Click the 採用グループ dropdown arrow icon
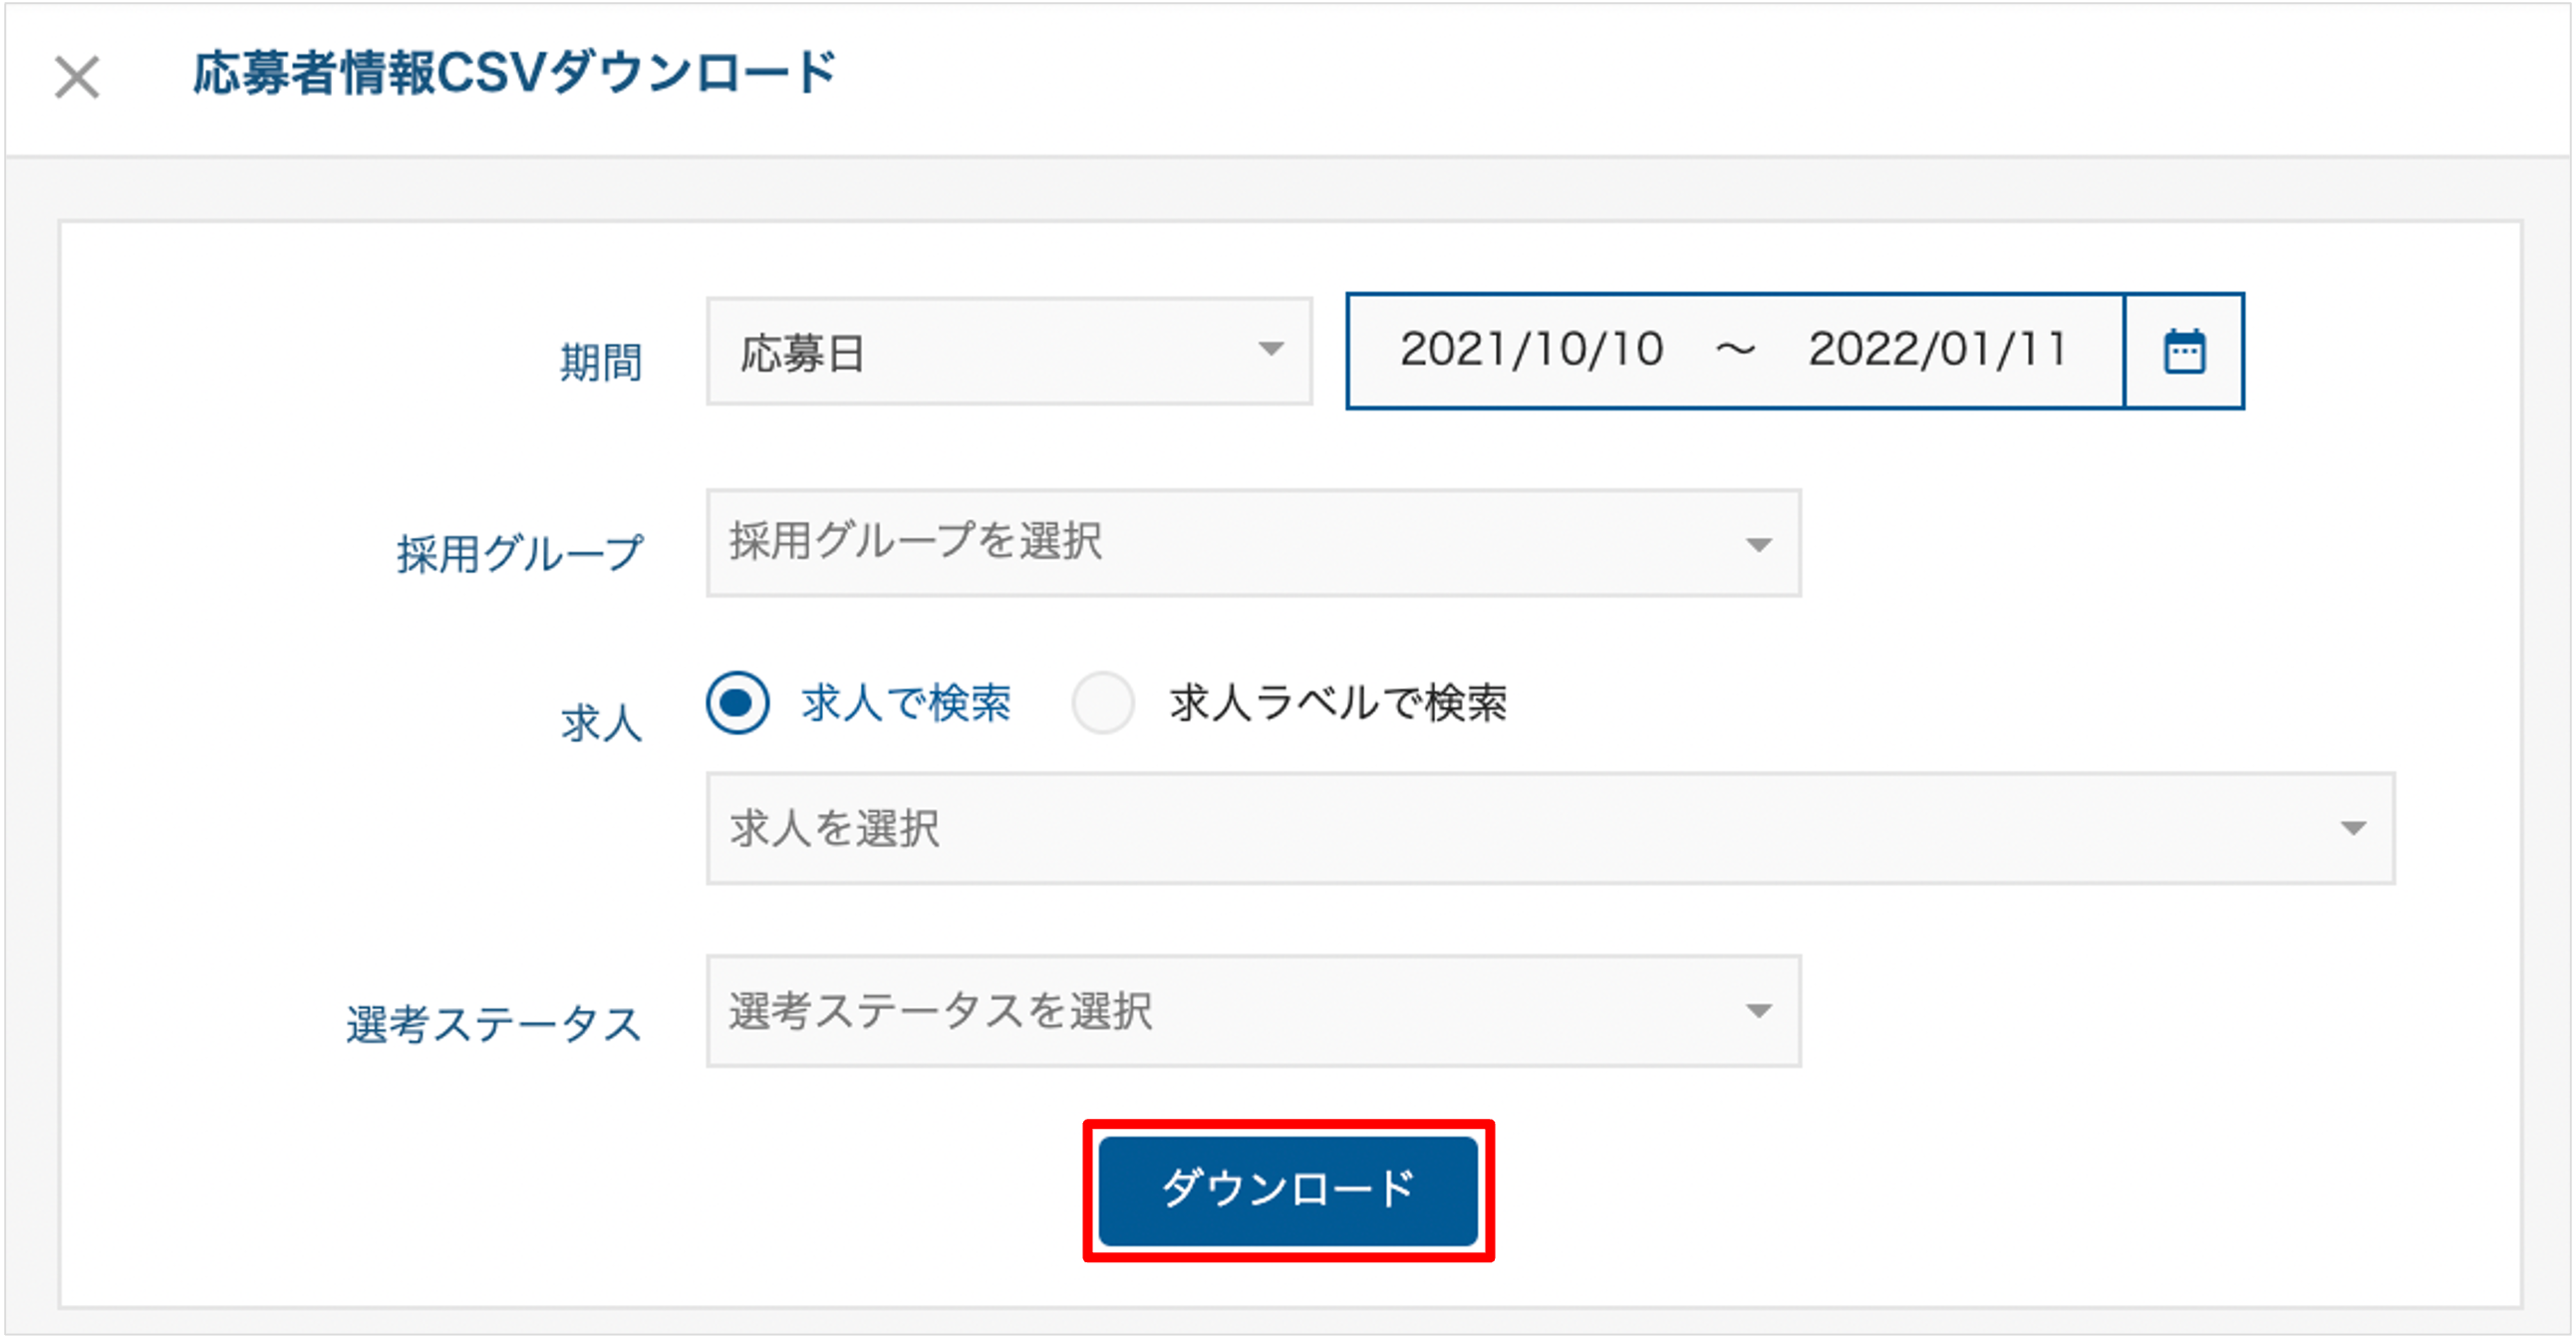Screen dimensions: 2576x1337 point(1758,545)
